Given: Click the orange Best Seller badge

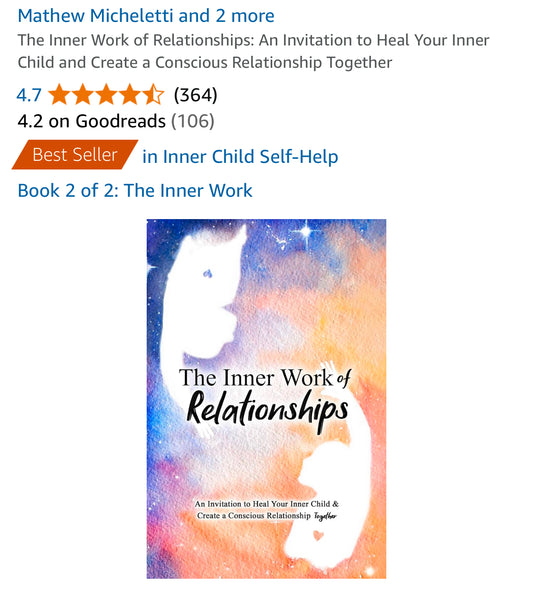Looking at the screenshot, I should [75, 155].
